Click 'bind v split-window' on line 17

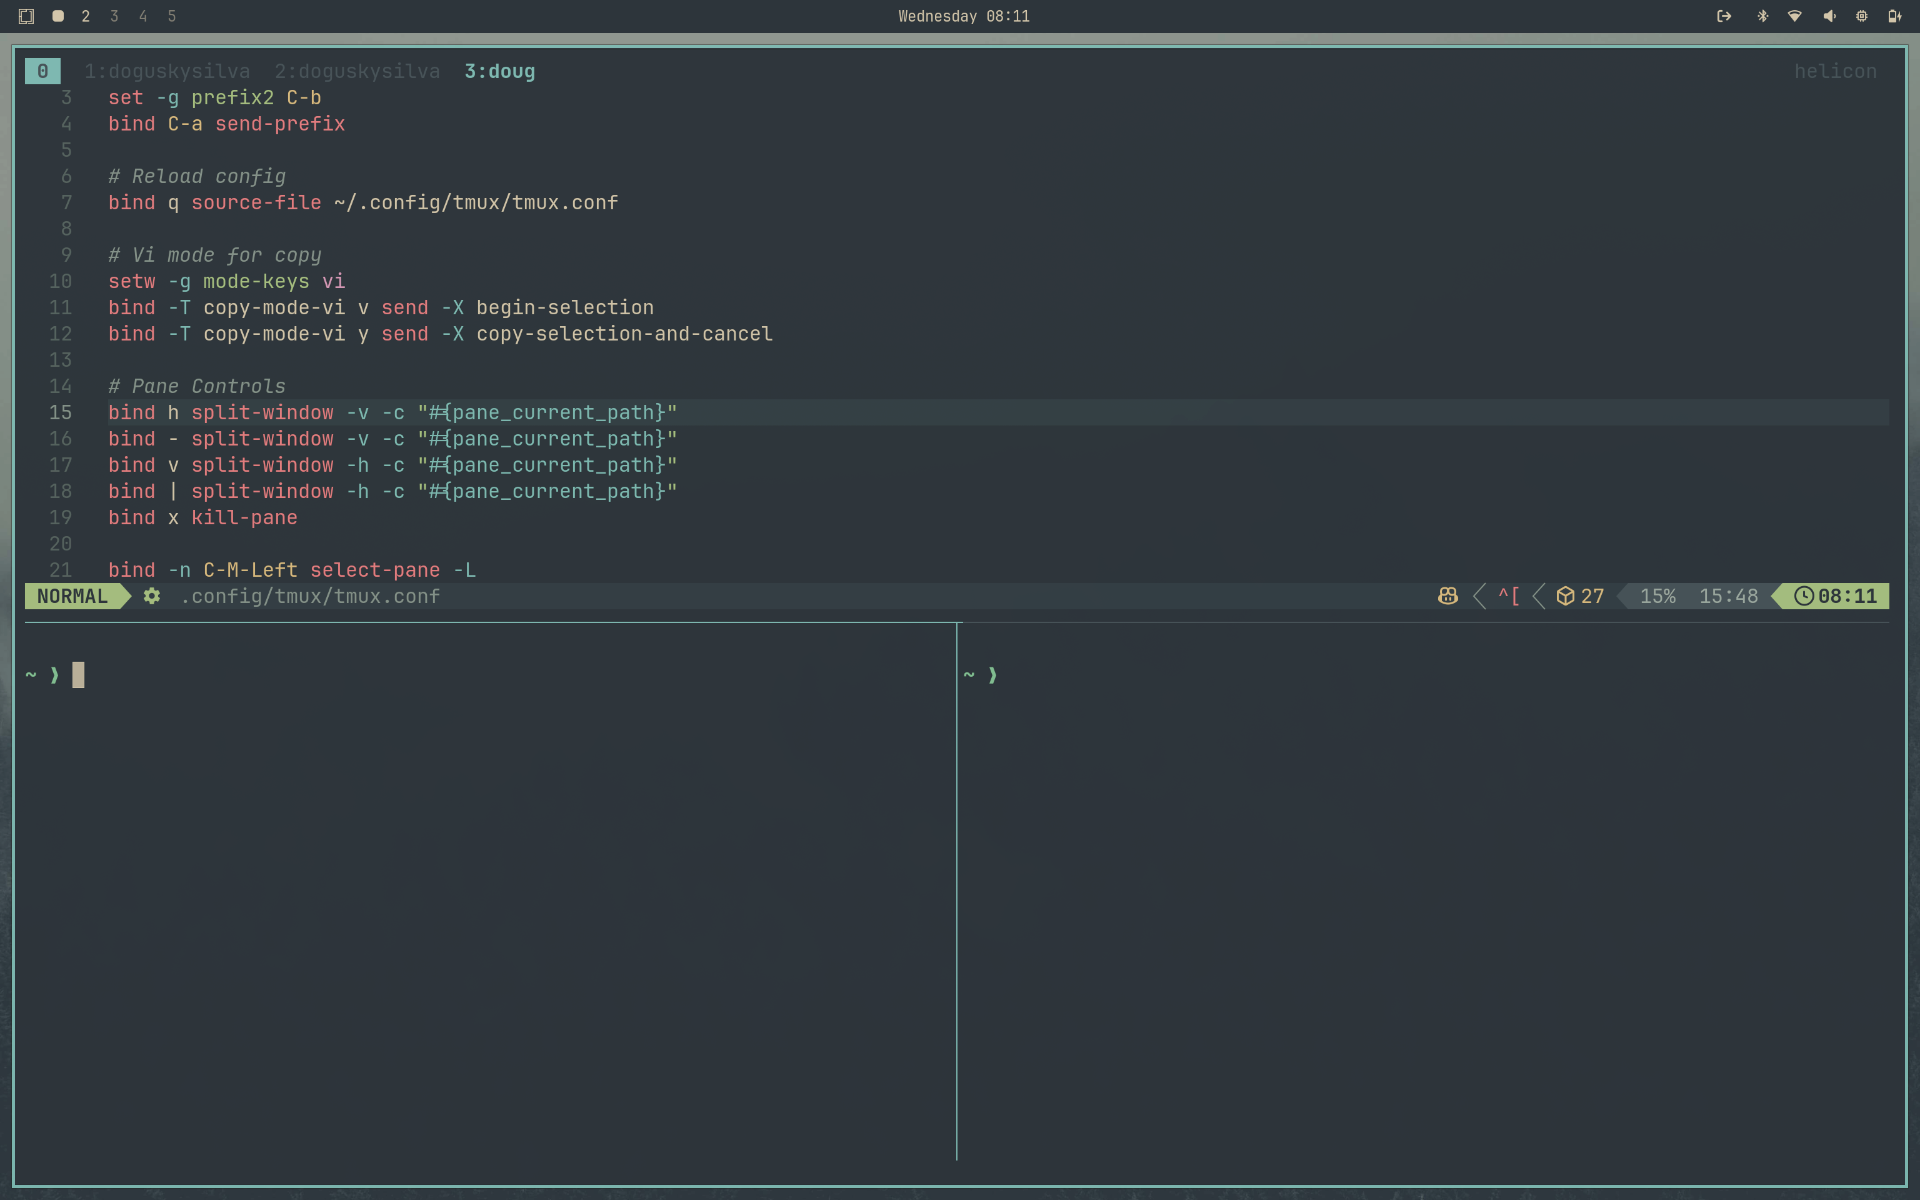(221, 465)
